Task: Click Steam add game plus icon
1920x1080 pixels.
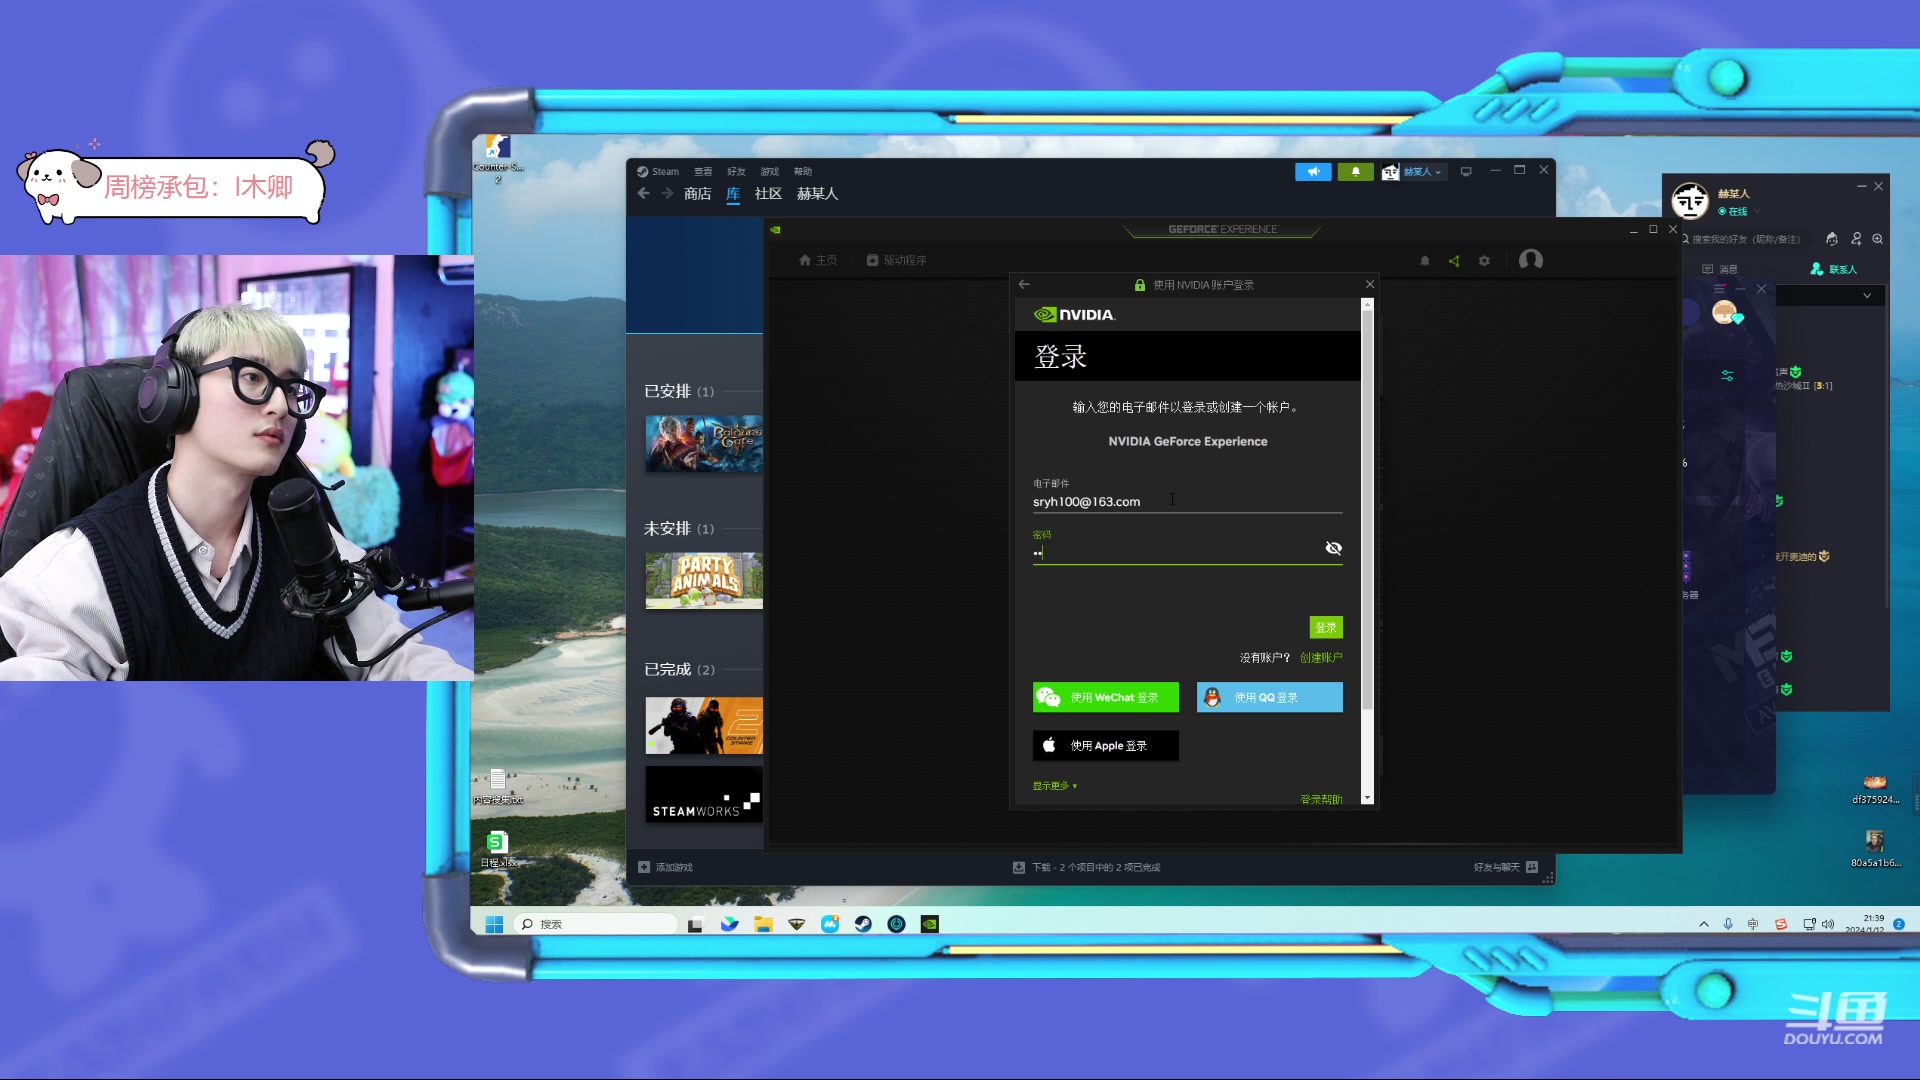Action: click(644, 867)
